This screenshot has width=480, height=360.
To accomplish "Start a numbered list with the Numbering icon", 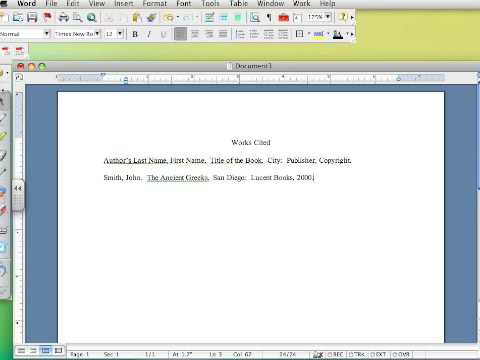I will click(x=240, y=34).
